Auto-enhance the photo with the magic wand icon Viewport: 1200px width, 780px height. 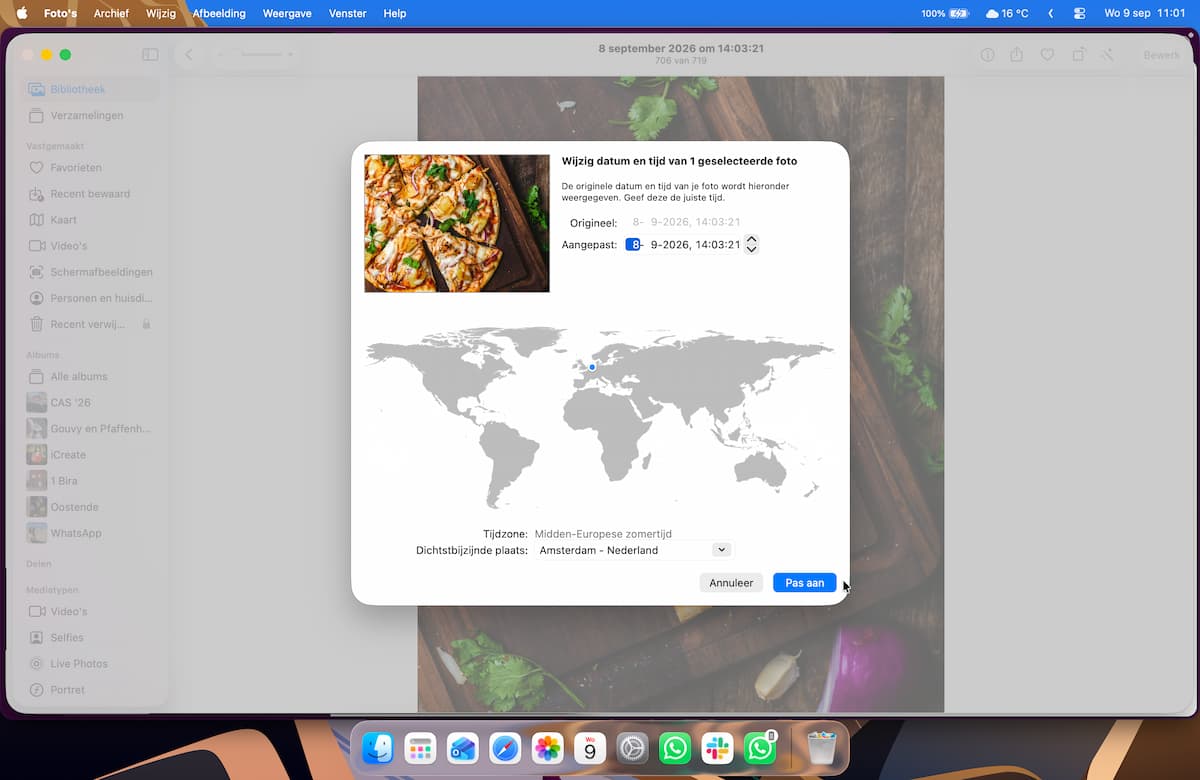click(1108, 55)
